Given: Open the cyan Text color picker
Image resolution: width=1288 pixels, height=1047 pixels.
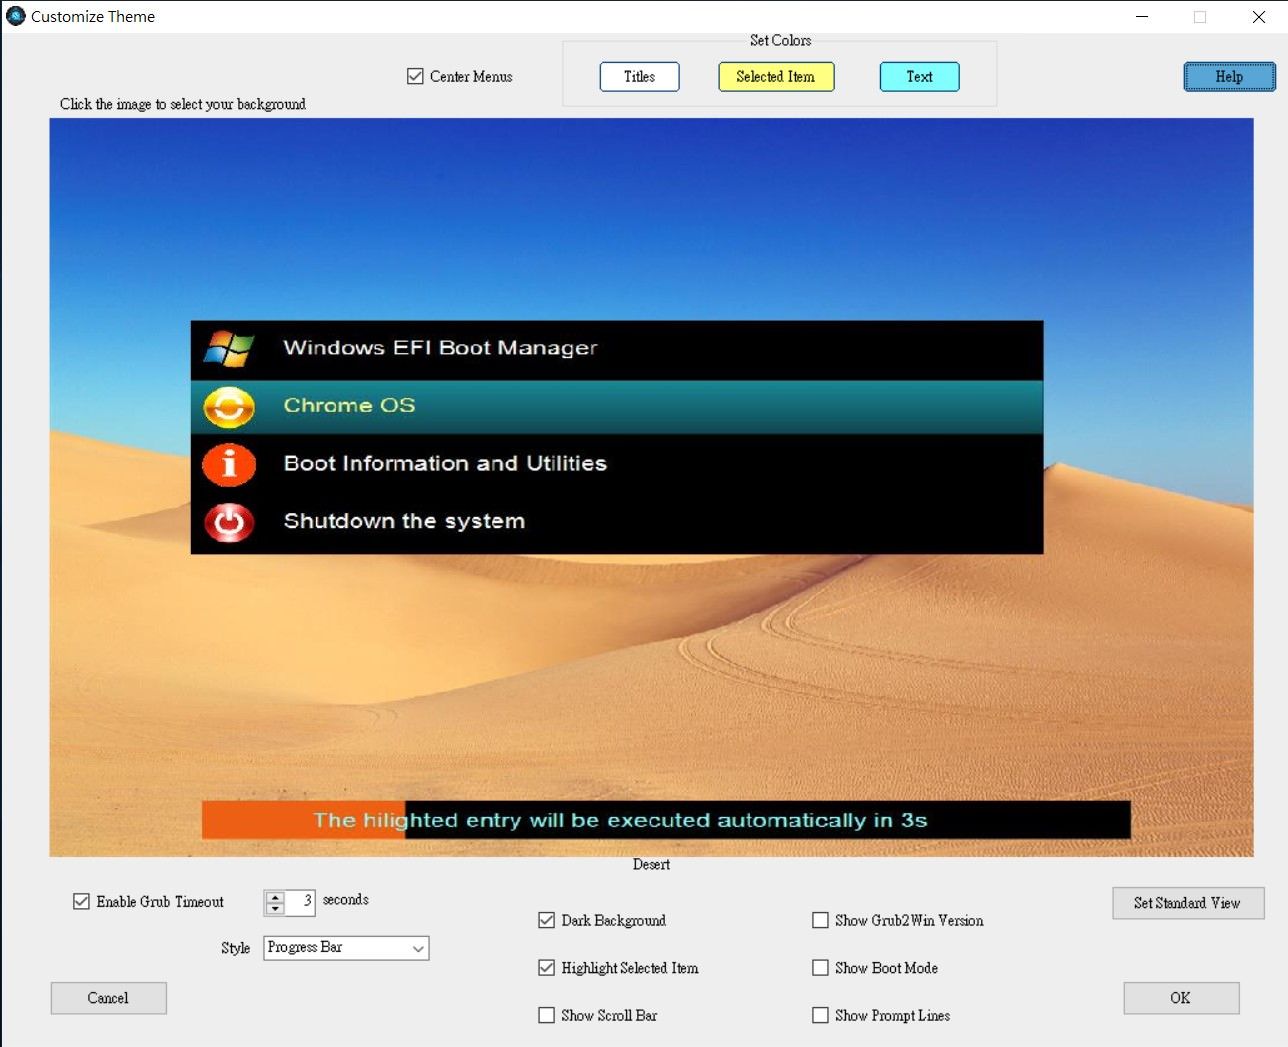Looking at the screenshot, I should 919,77.
